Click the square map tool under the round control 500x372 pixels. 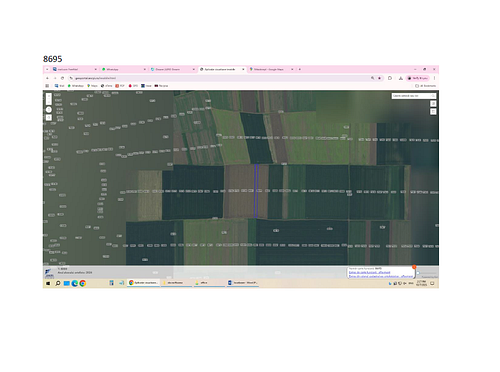point(49,117)
